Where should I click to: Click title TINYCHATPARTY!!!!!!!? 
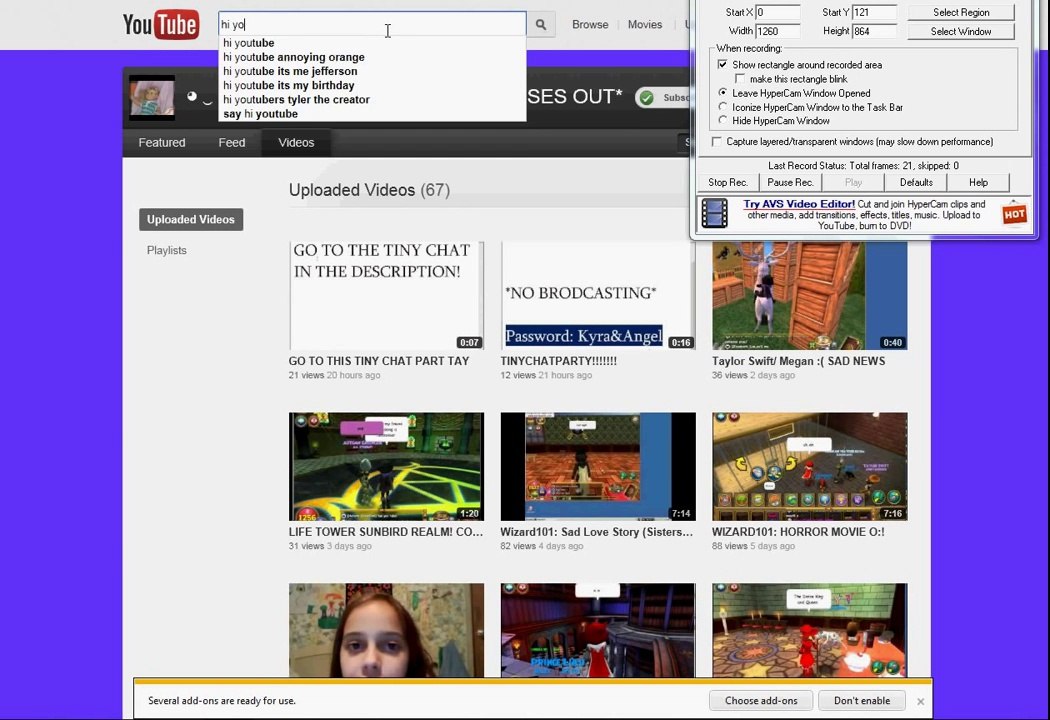pos(558,361)
